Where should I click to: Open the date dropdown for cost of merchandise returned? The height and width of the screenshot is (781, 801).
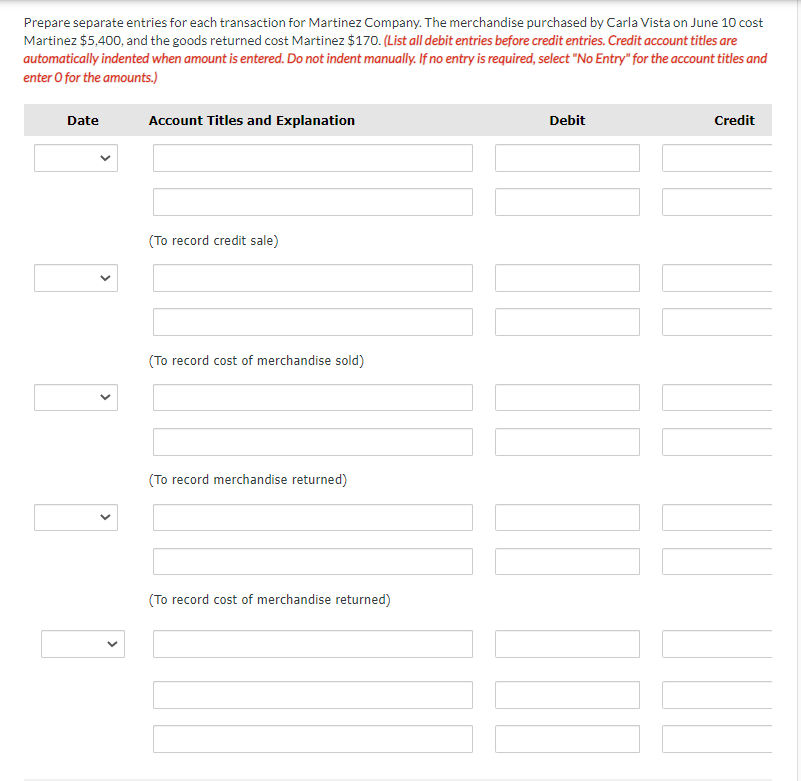(x=76, y=517)
